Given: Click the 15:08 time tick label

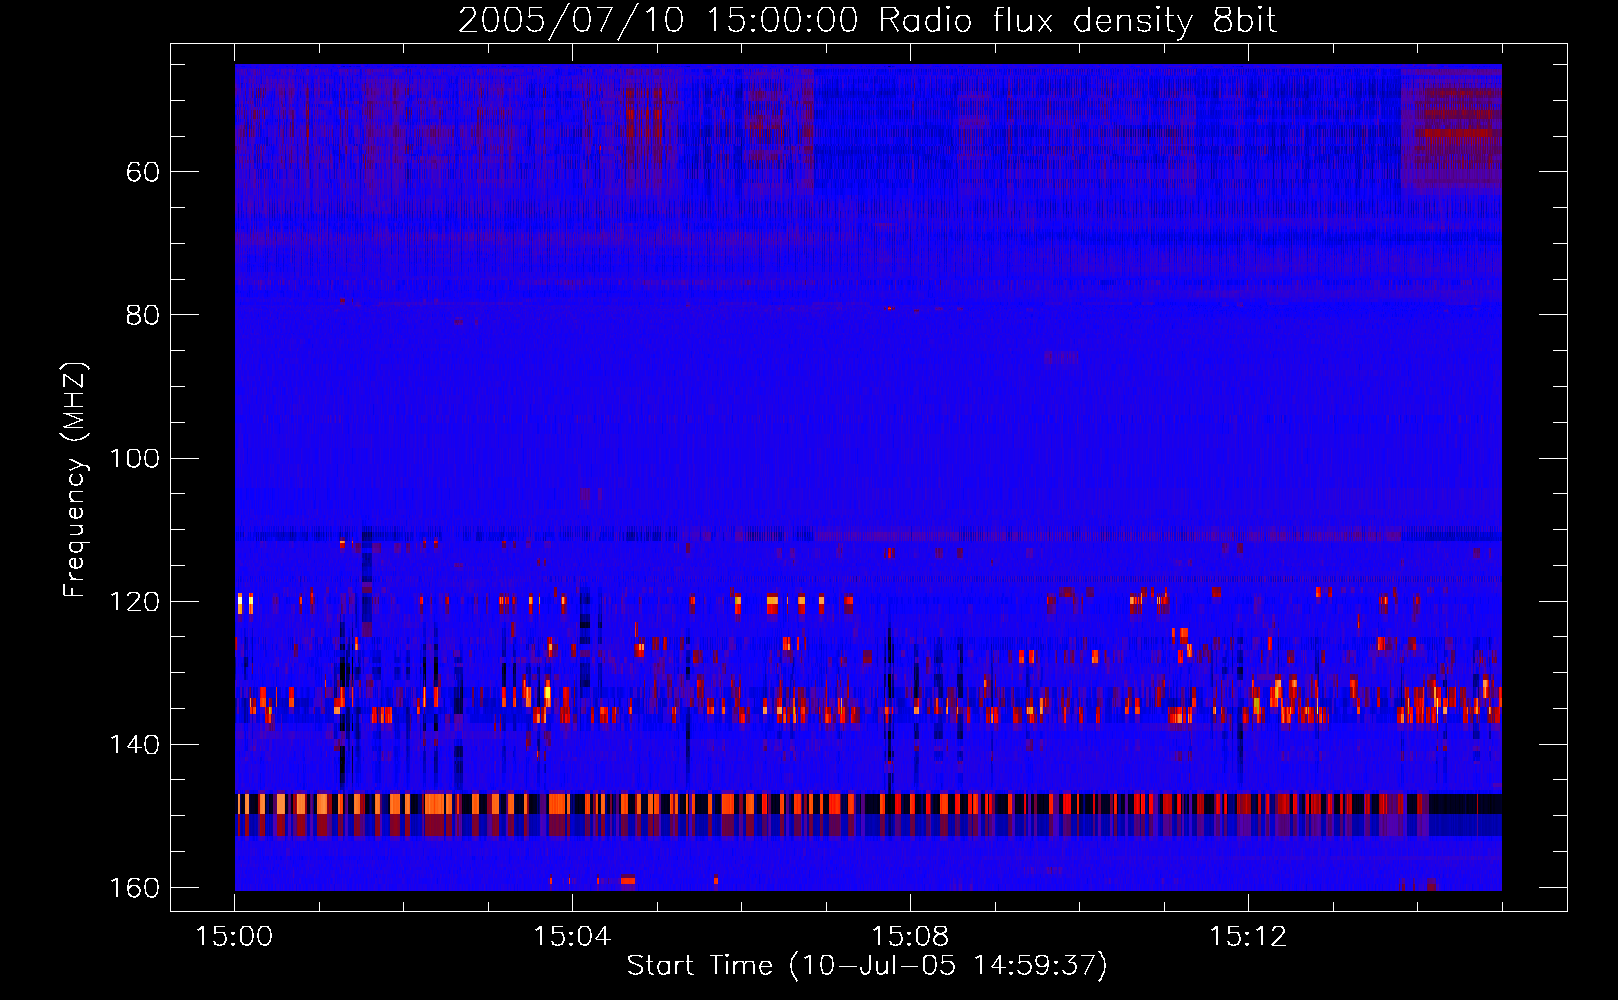Looking at the screenshot, I should pos(910,937).
